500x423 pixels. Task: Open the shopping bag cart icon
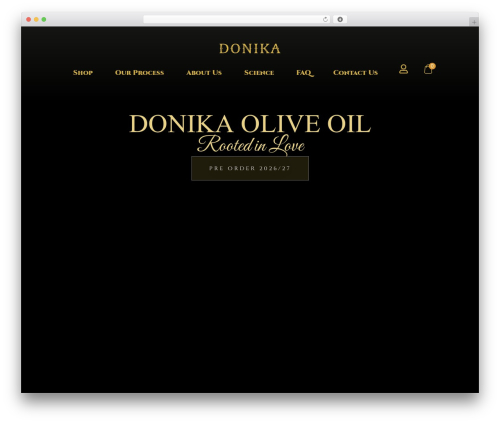click(429, 69)
